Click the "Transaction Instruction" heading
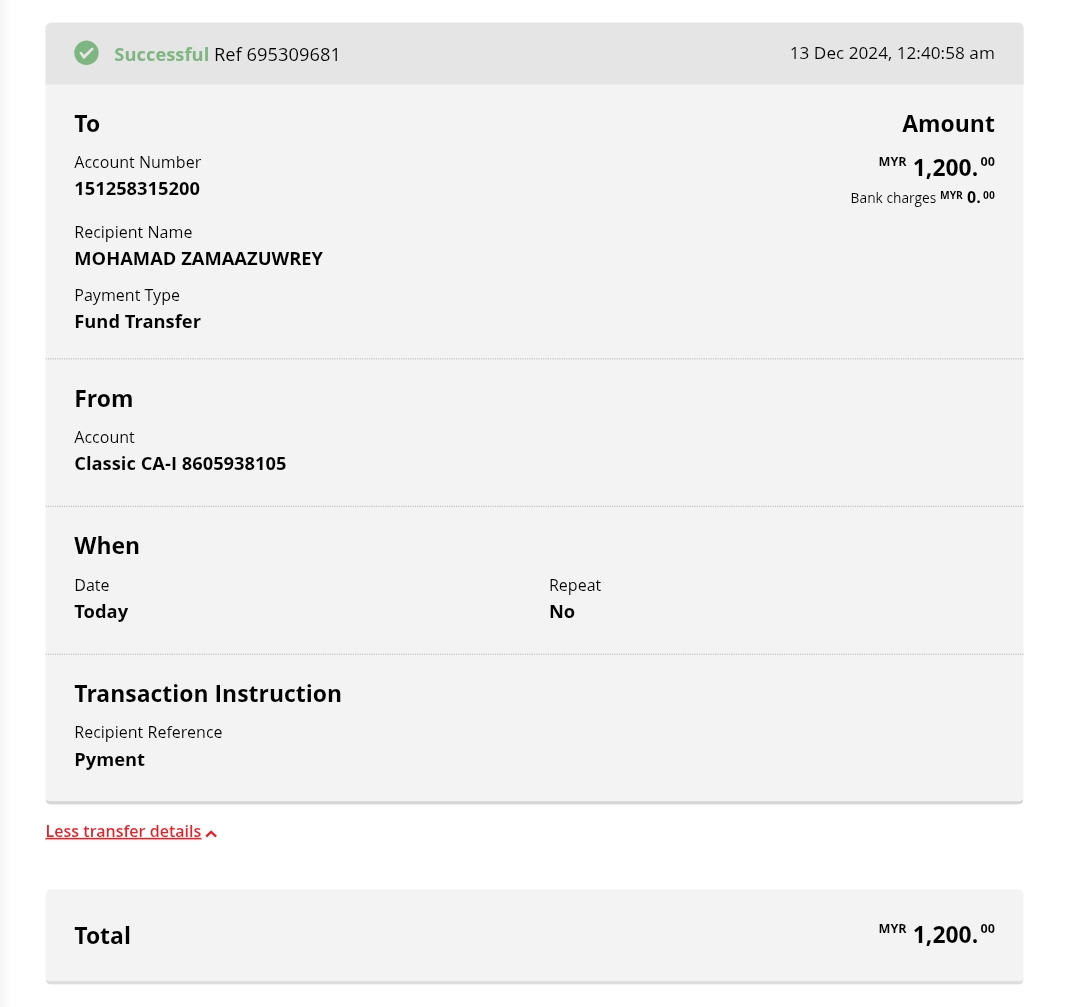Image resolution: width=1079 pixels, height=1007 pixels. [208, 693]
